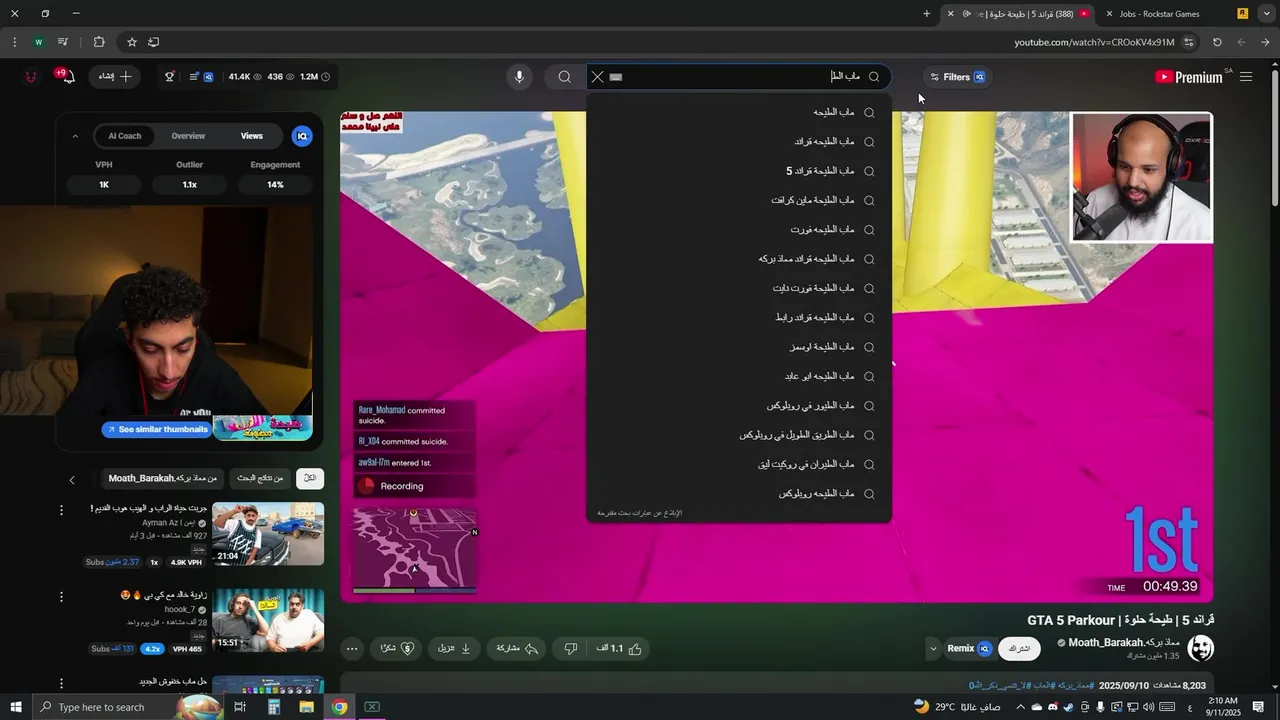Click the page scrollbar on the right edge
This screenshot has width=1280, height=720.
coord(1274,140)
